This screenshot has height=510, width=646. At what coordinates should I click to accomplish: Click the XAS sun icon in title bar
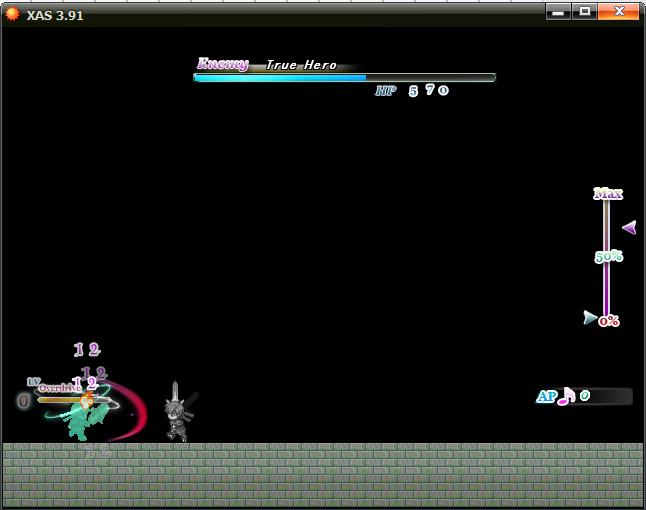(12, 14)
